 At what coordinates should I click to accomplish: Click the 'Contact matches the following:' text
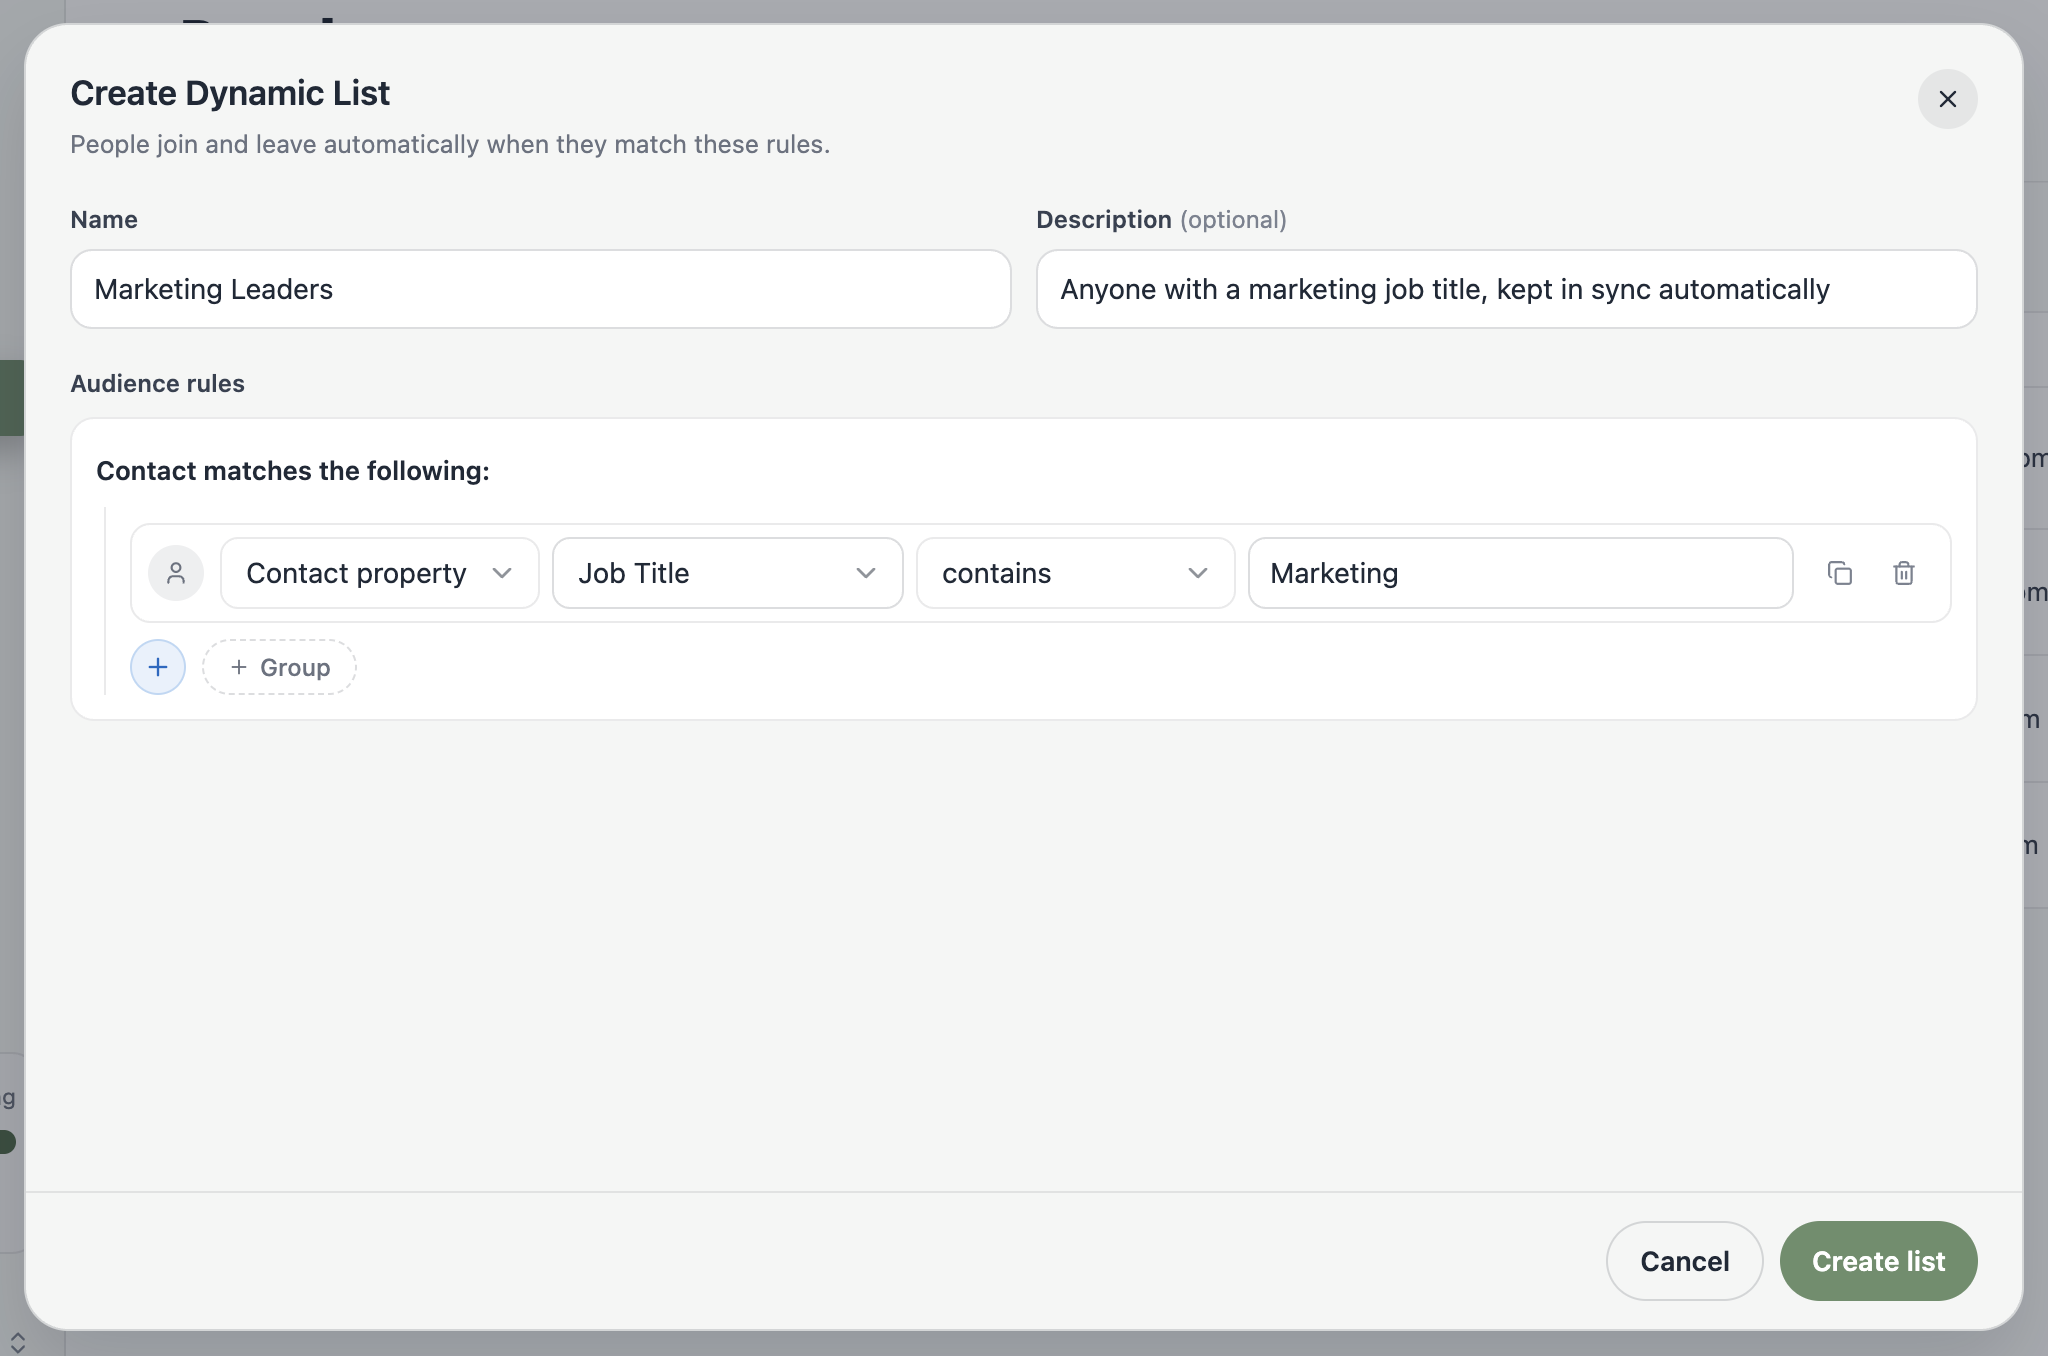point(293,471)
